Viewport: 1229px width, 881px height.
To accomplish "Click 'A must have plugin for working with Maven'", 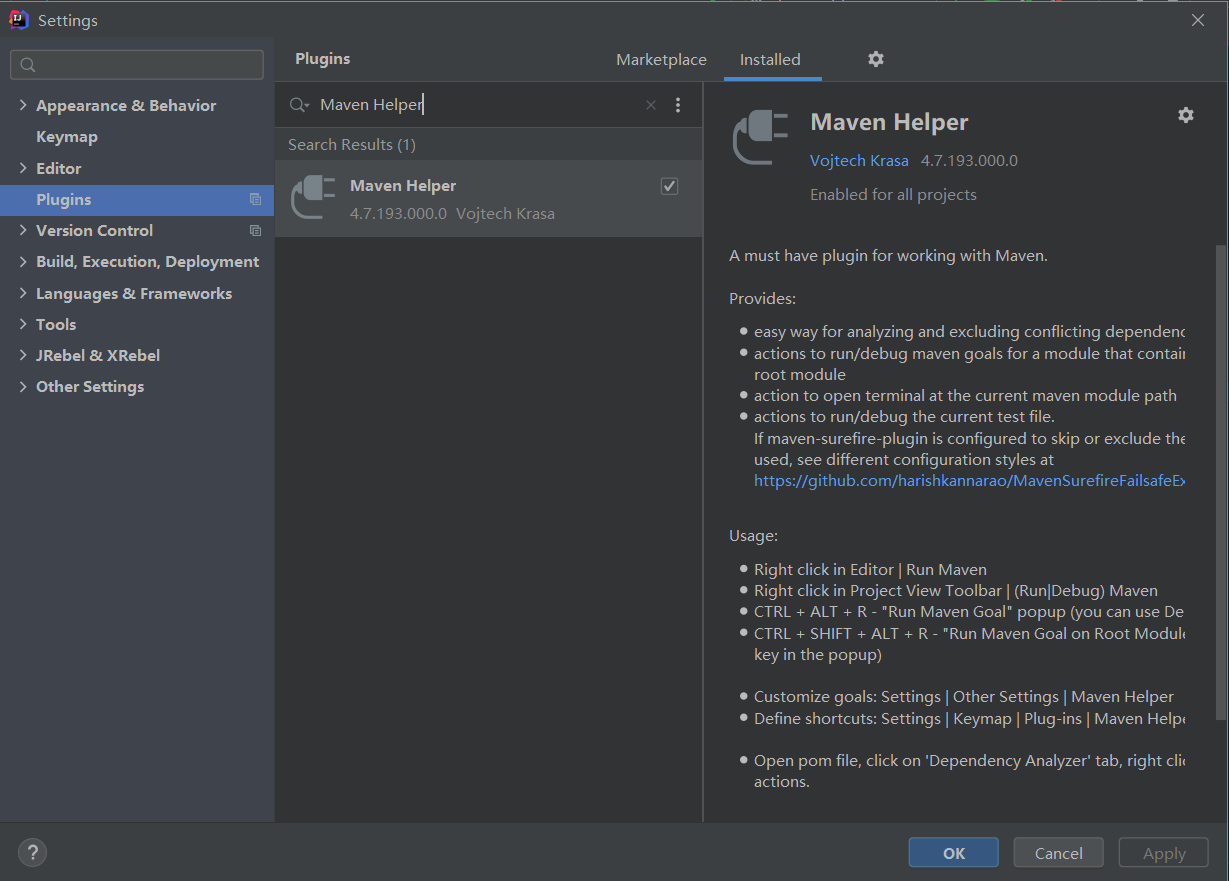I will 888,256.
